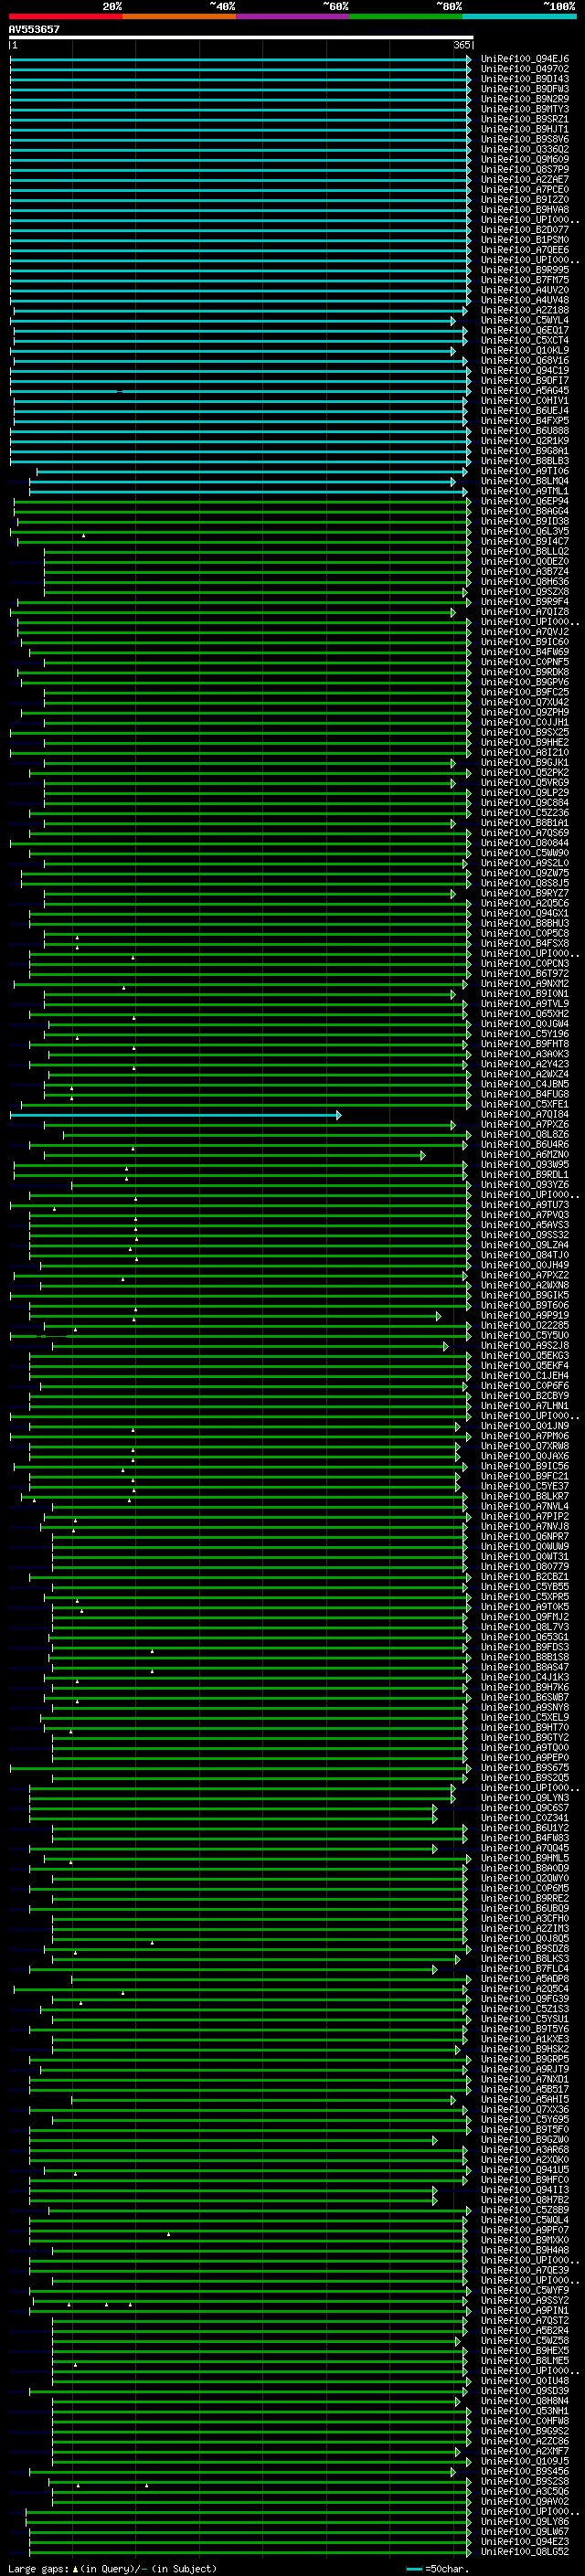Select the UniRef100_B8LMQ4 label
The image size is (585, 2576).
click(x=525, y=481)
